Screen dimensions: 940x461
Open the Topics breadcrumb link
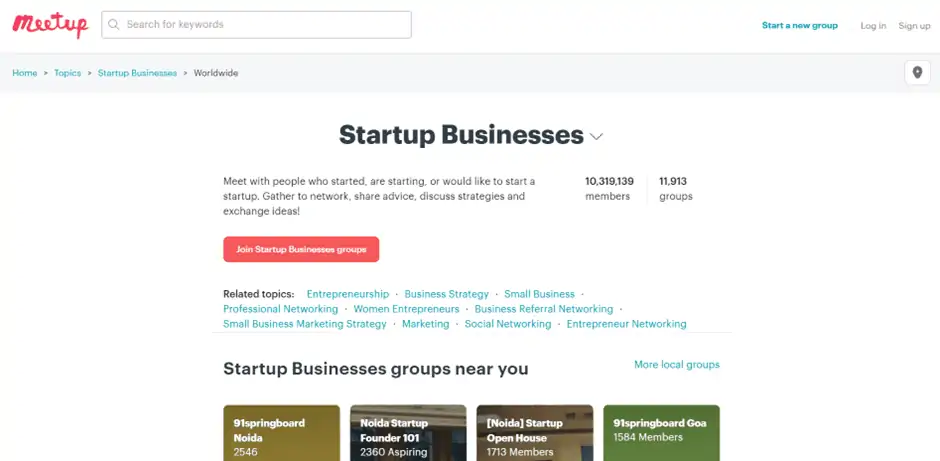(x=68, y=73)
